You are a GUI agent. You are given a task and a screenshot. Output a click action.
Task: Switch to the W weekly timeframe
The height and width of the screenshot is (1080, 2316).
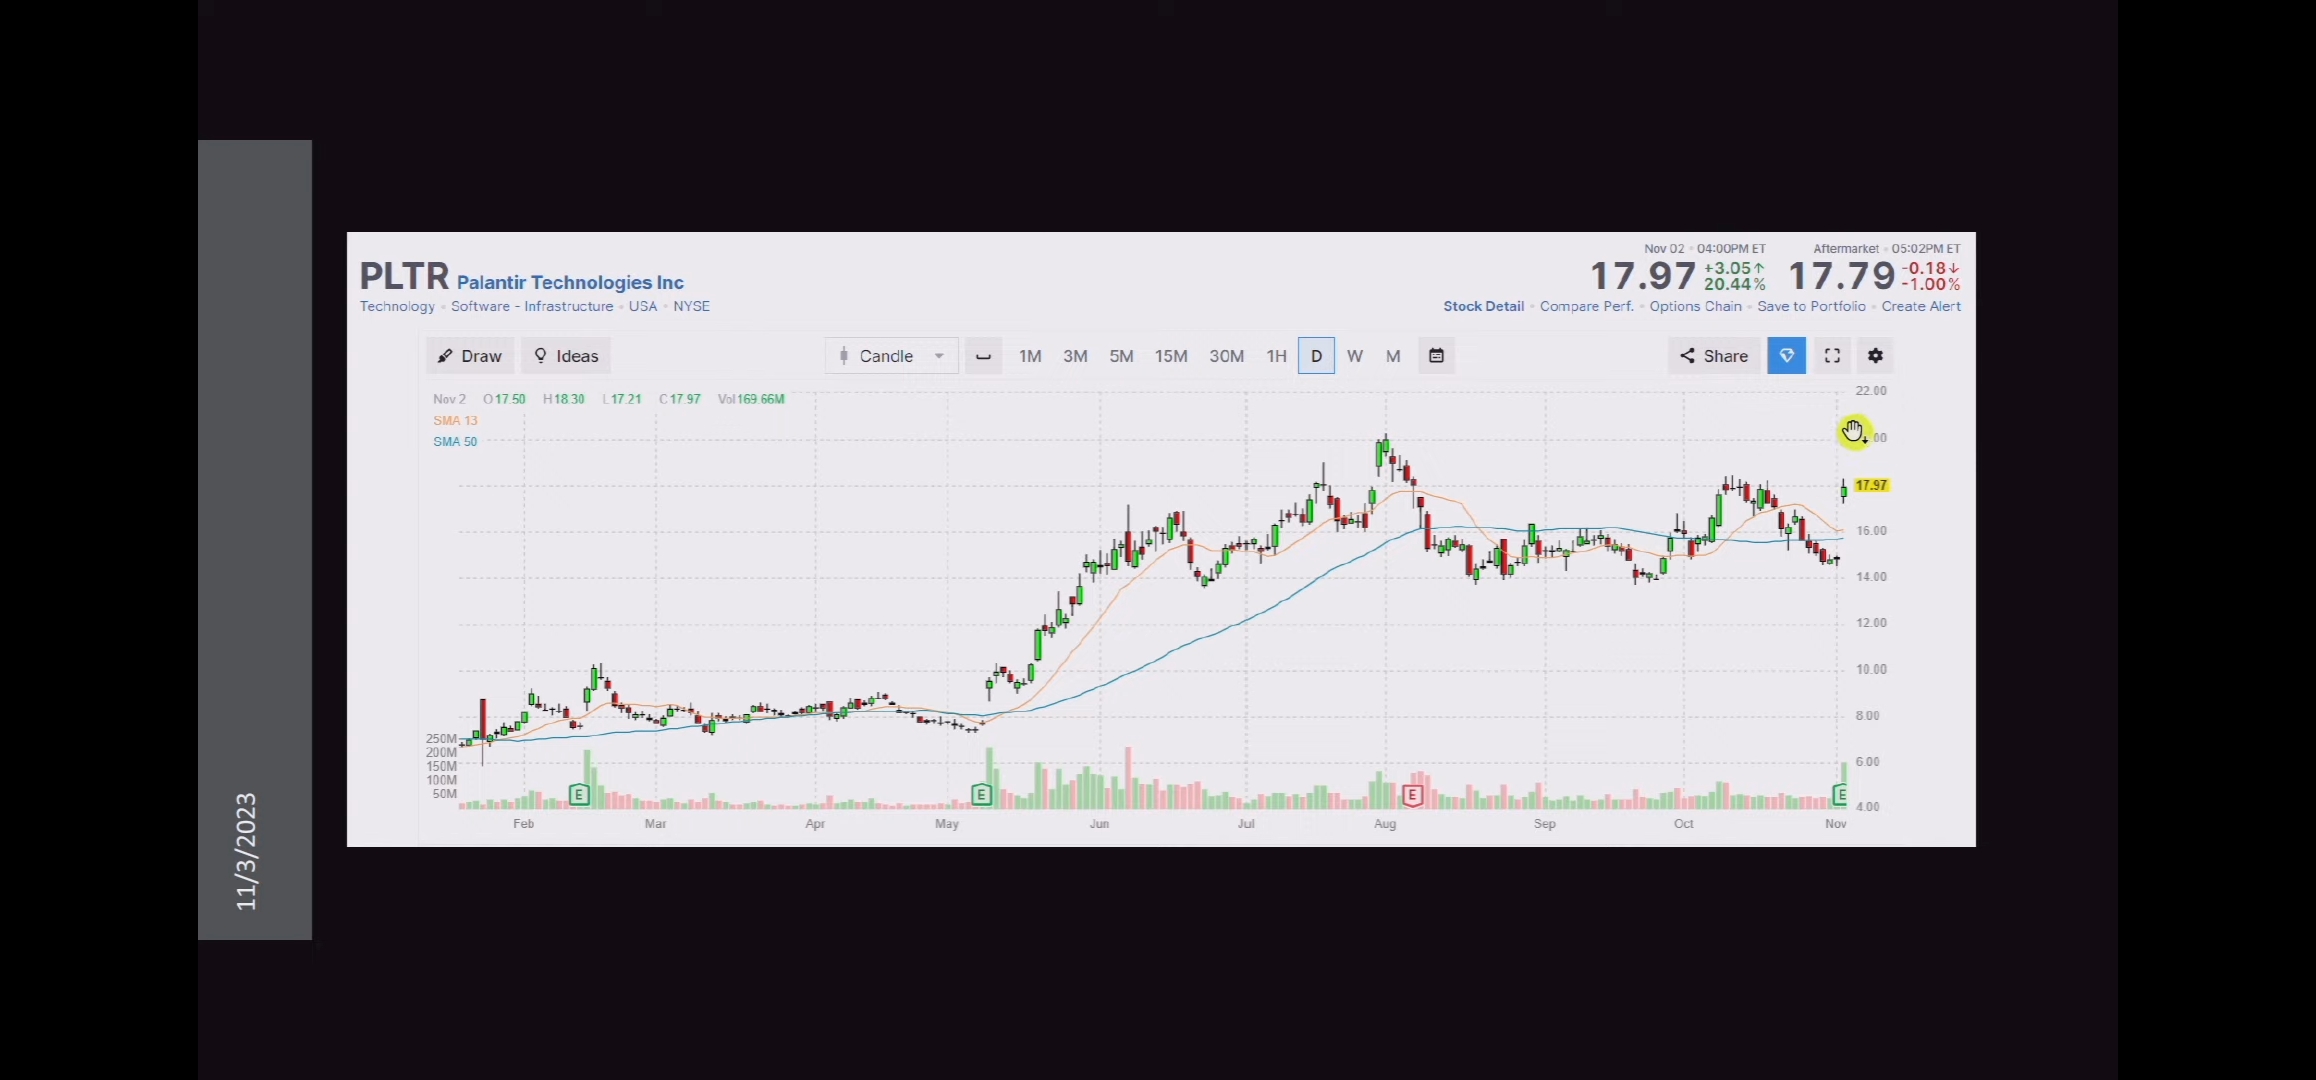pyautogui.click(x=1355, y=356)
